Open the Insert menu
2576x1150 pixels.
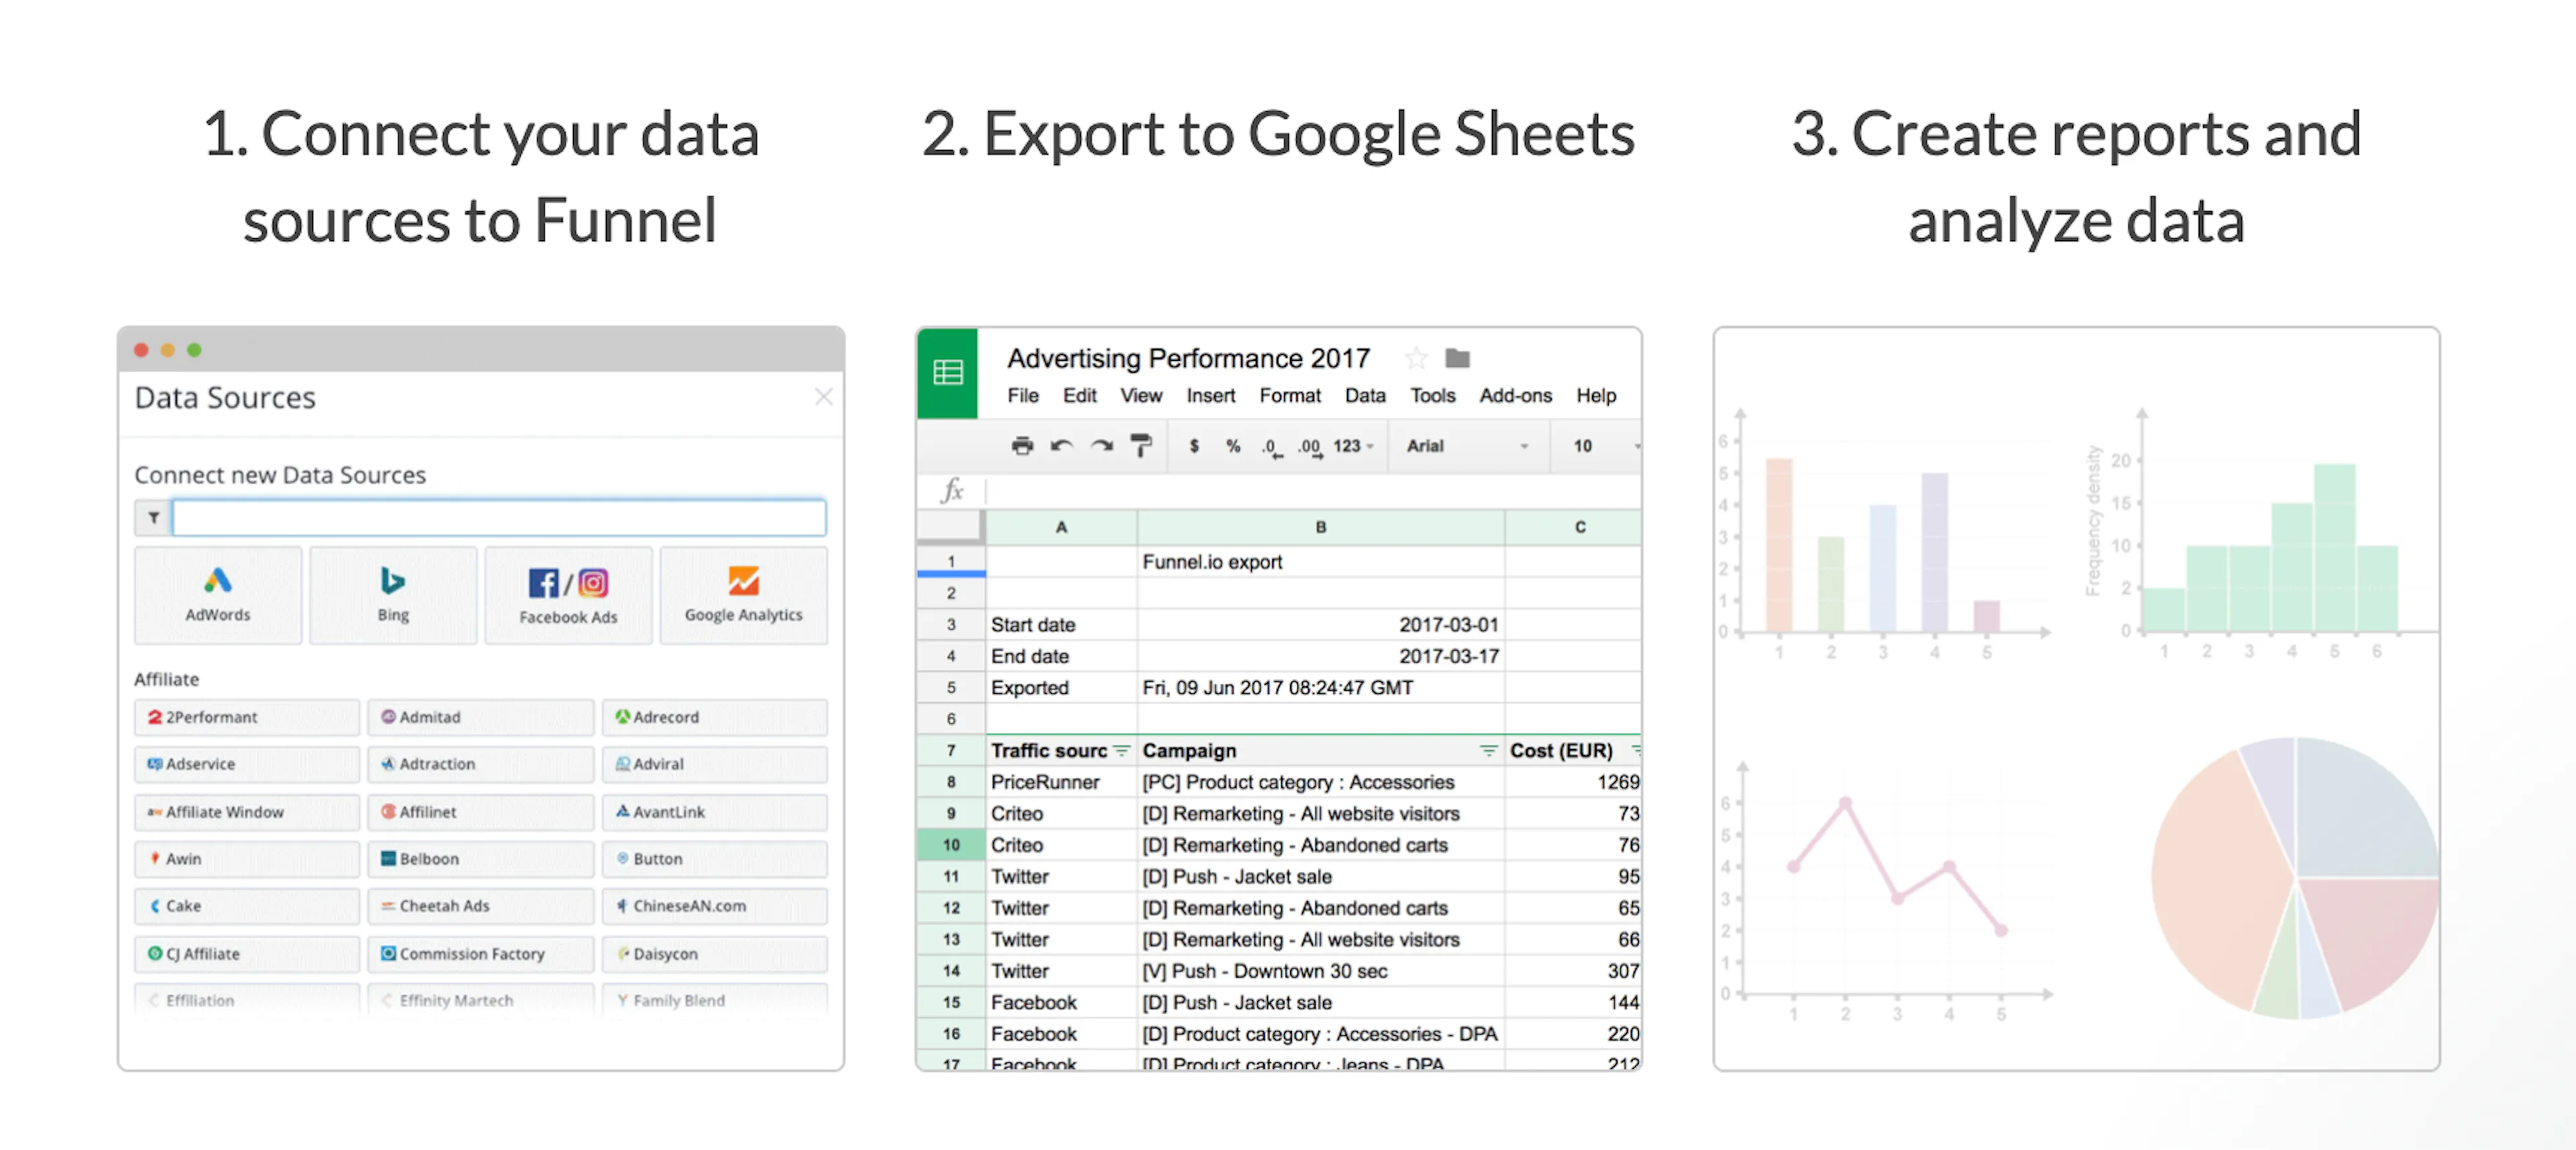pos(1210,396)
